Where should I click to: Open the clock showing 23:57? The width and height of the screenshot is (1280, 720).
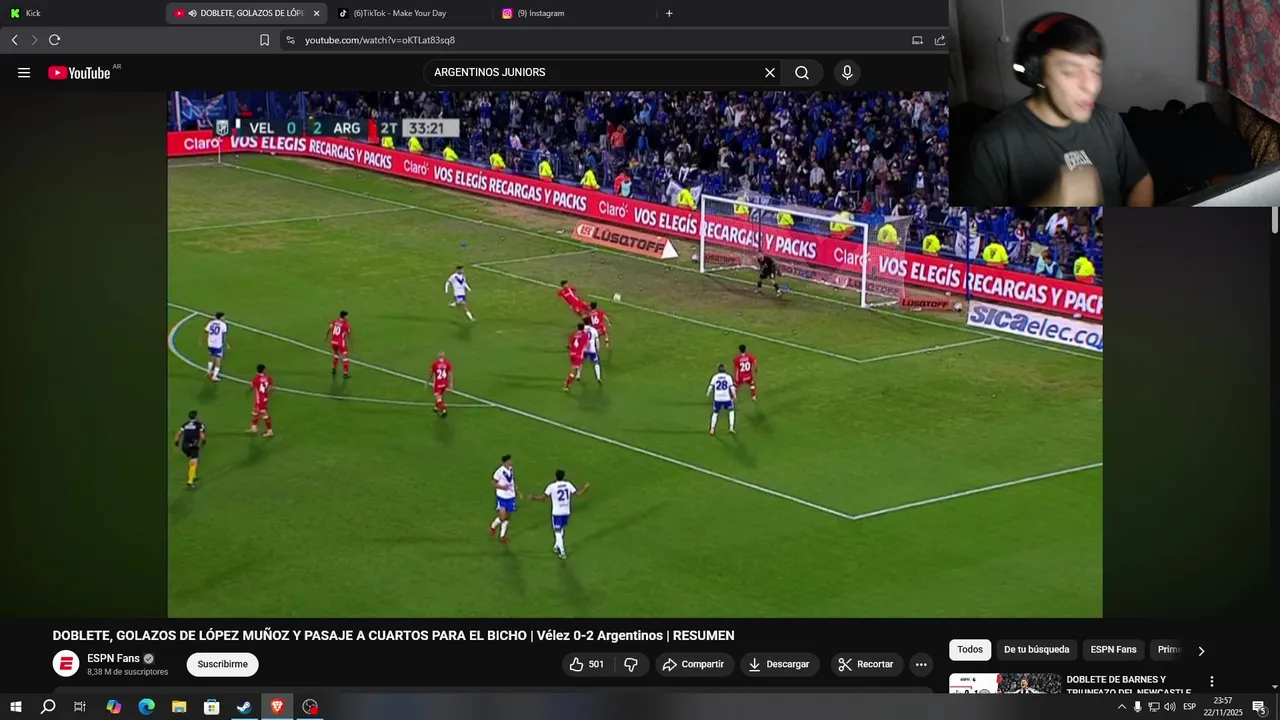(x=1222, y=707)
